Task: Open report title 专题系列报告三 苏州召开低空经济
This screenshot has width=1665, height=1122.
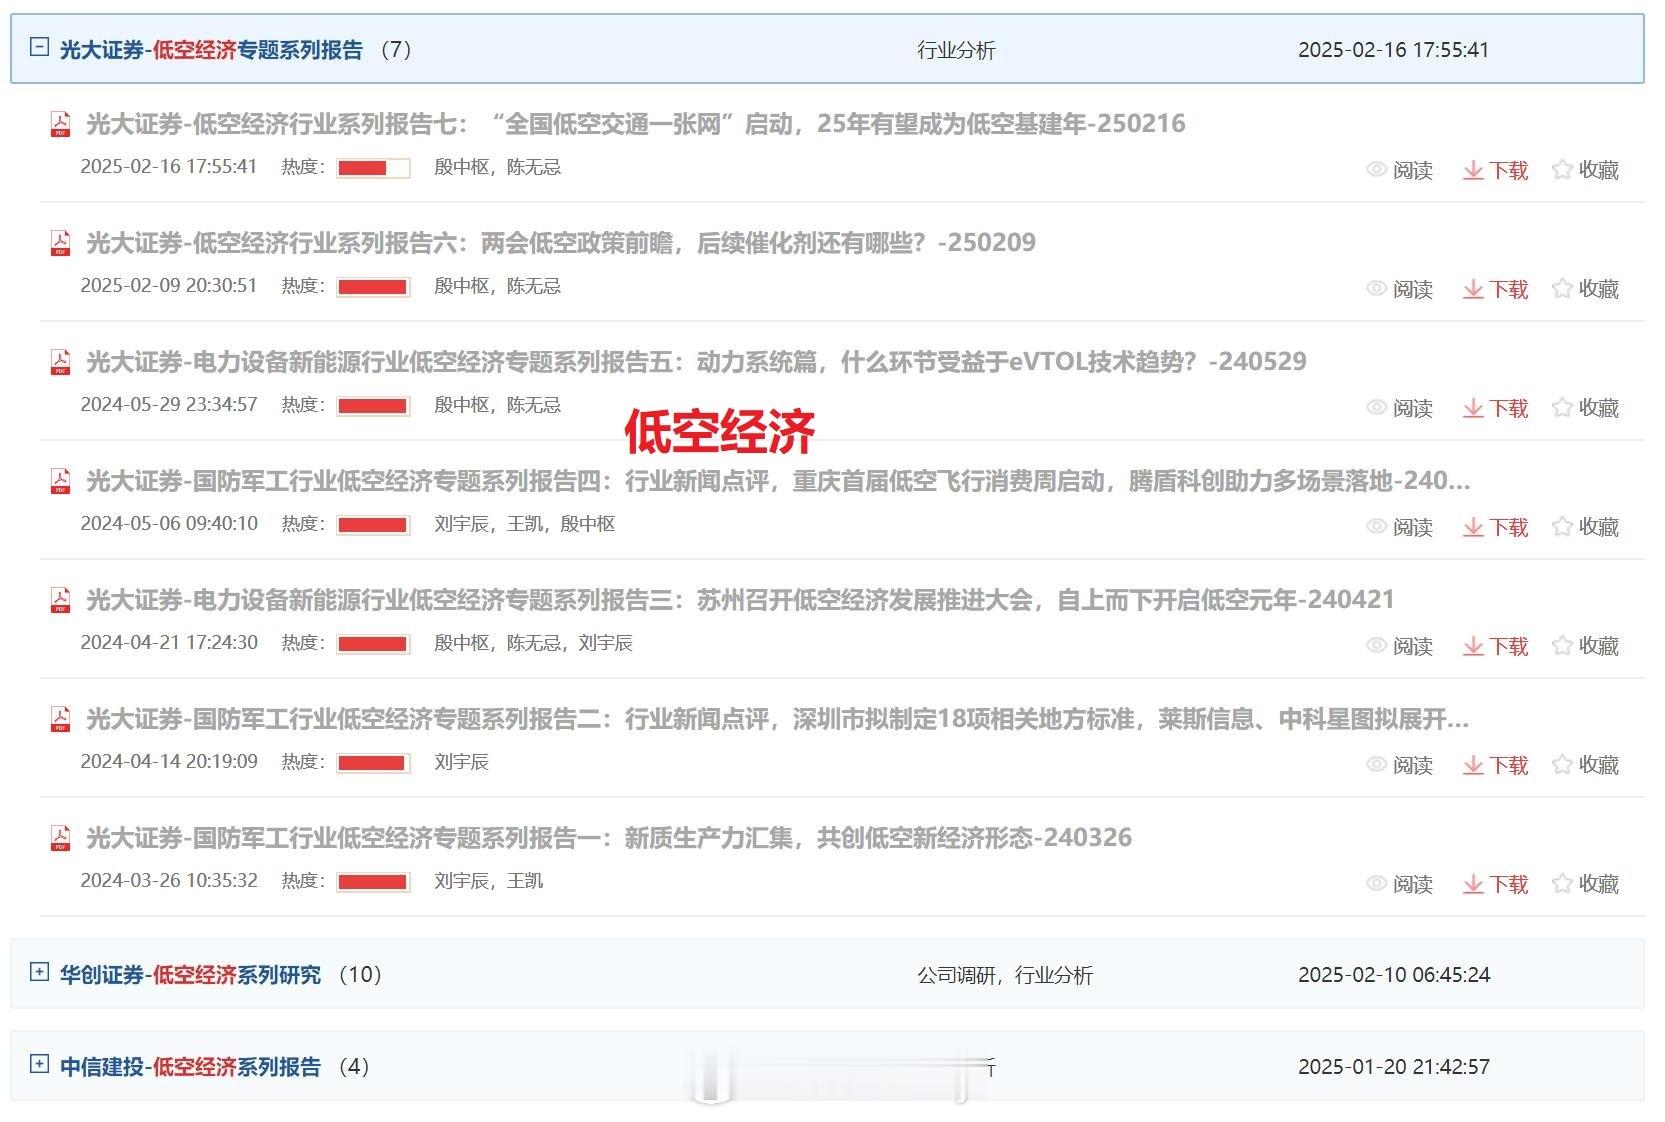Action: coord(740,600)
